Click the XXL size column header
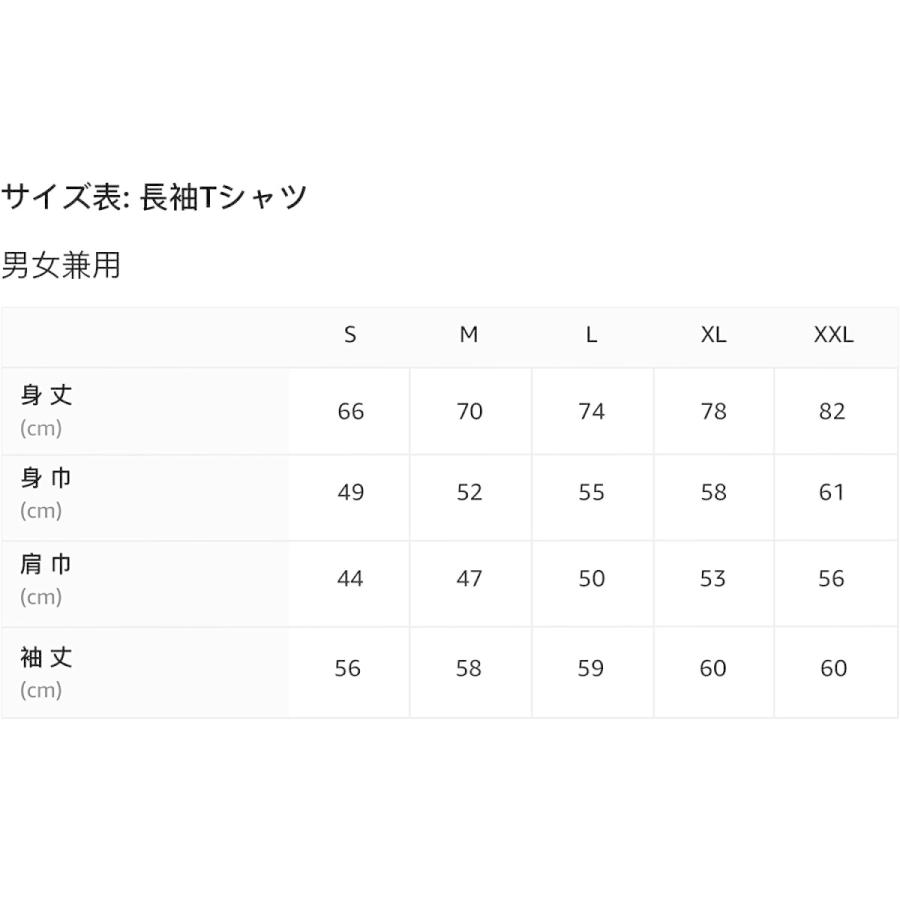 click(833, 335)
